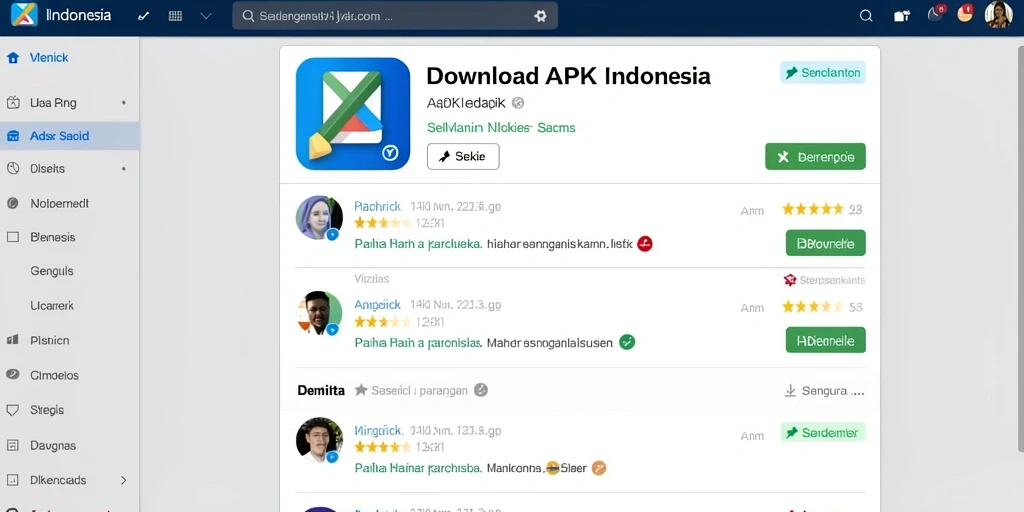Click green check icon after Mahdr esnoganlaisusen
Viewport: 1024px width, 512px height.
(627, 342)
